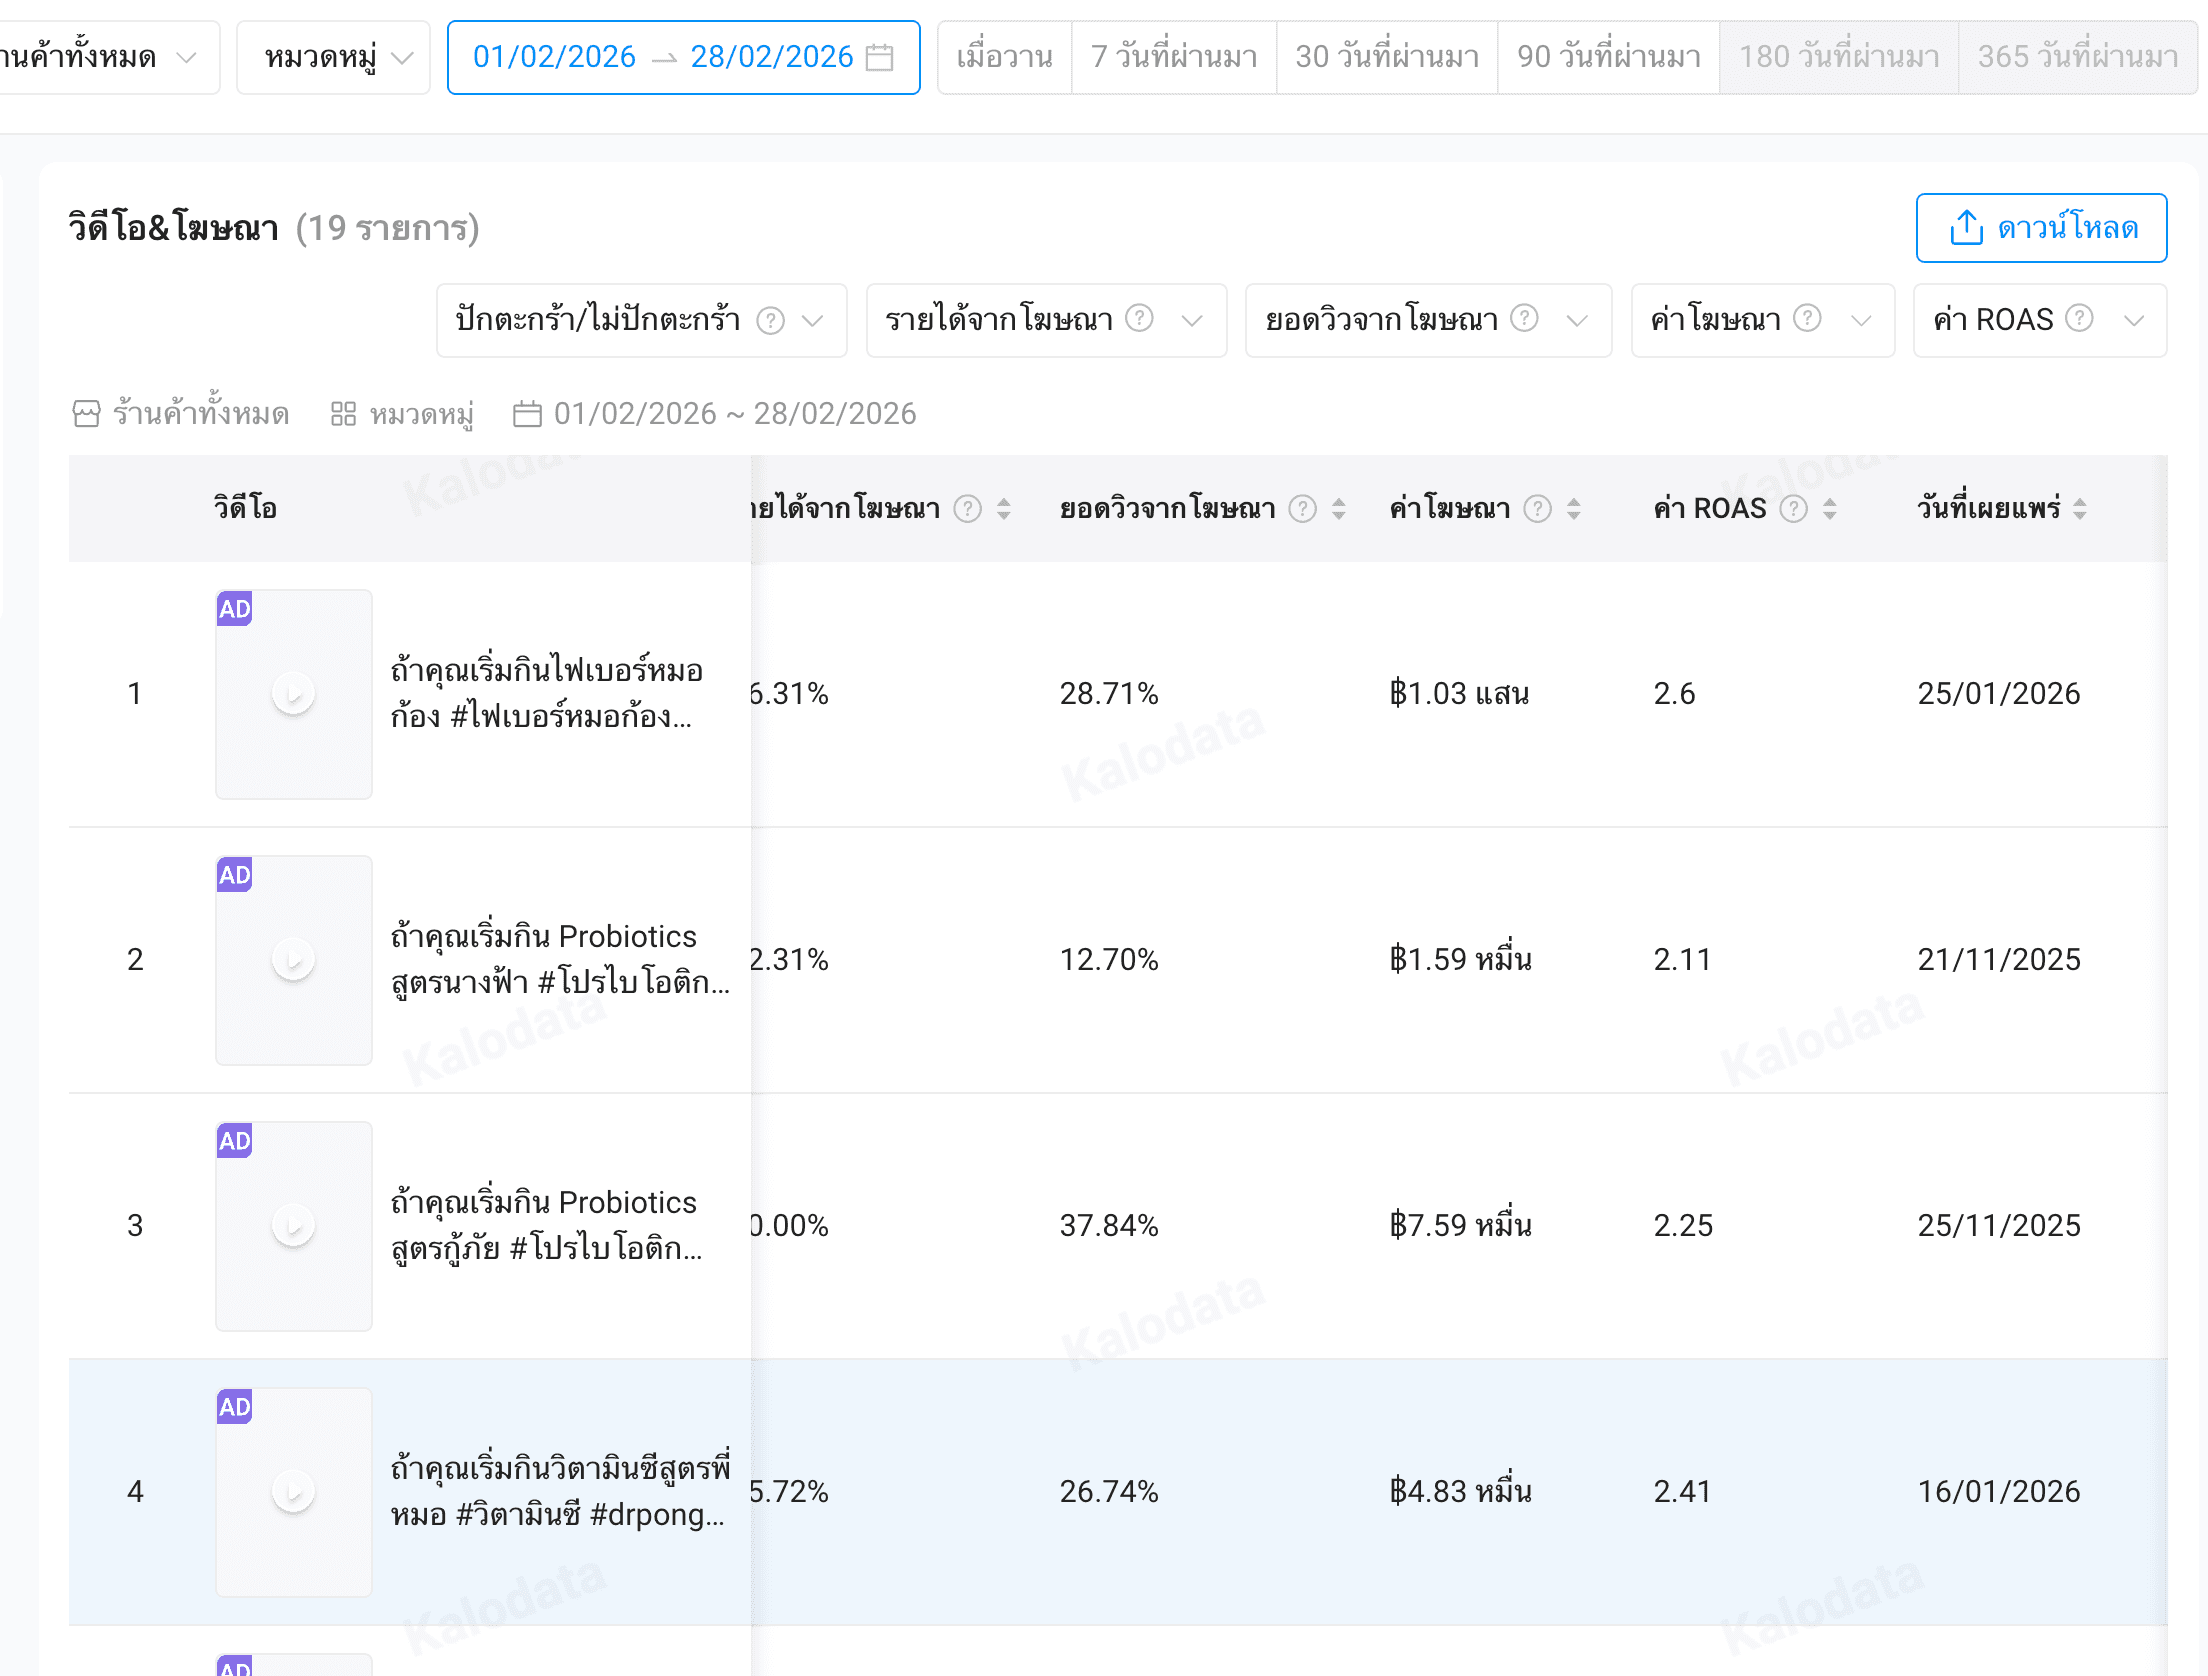Click help icon in ค่าโฆษณา filter dropdown
Image resolution: width=2208 pixels, height=1676 pixels.
point(1807,318)
